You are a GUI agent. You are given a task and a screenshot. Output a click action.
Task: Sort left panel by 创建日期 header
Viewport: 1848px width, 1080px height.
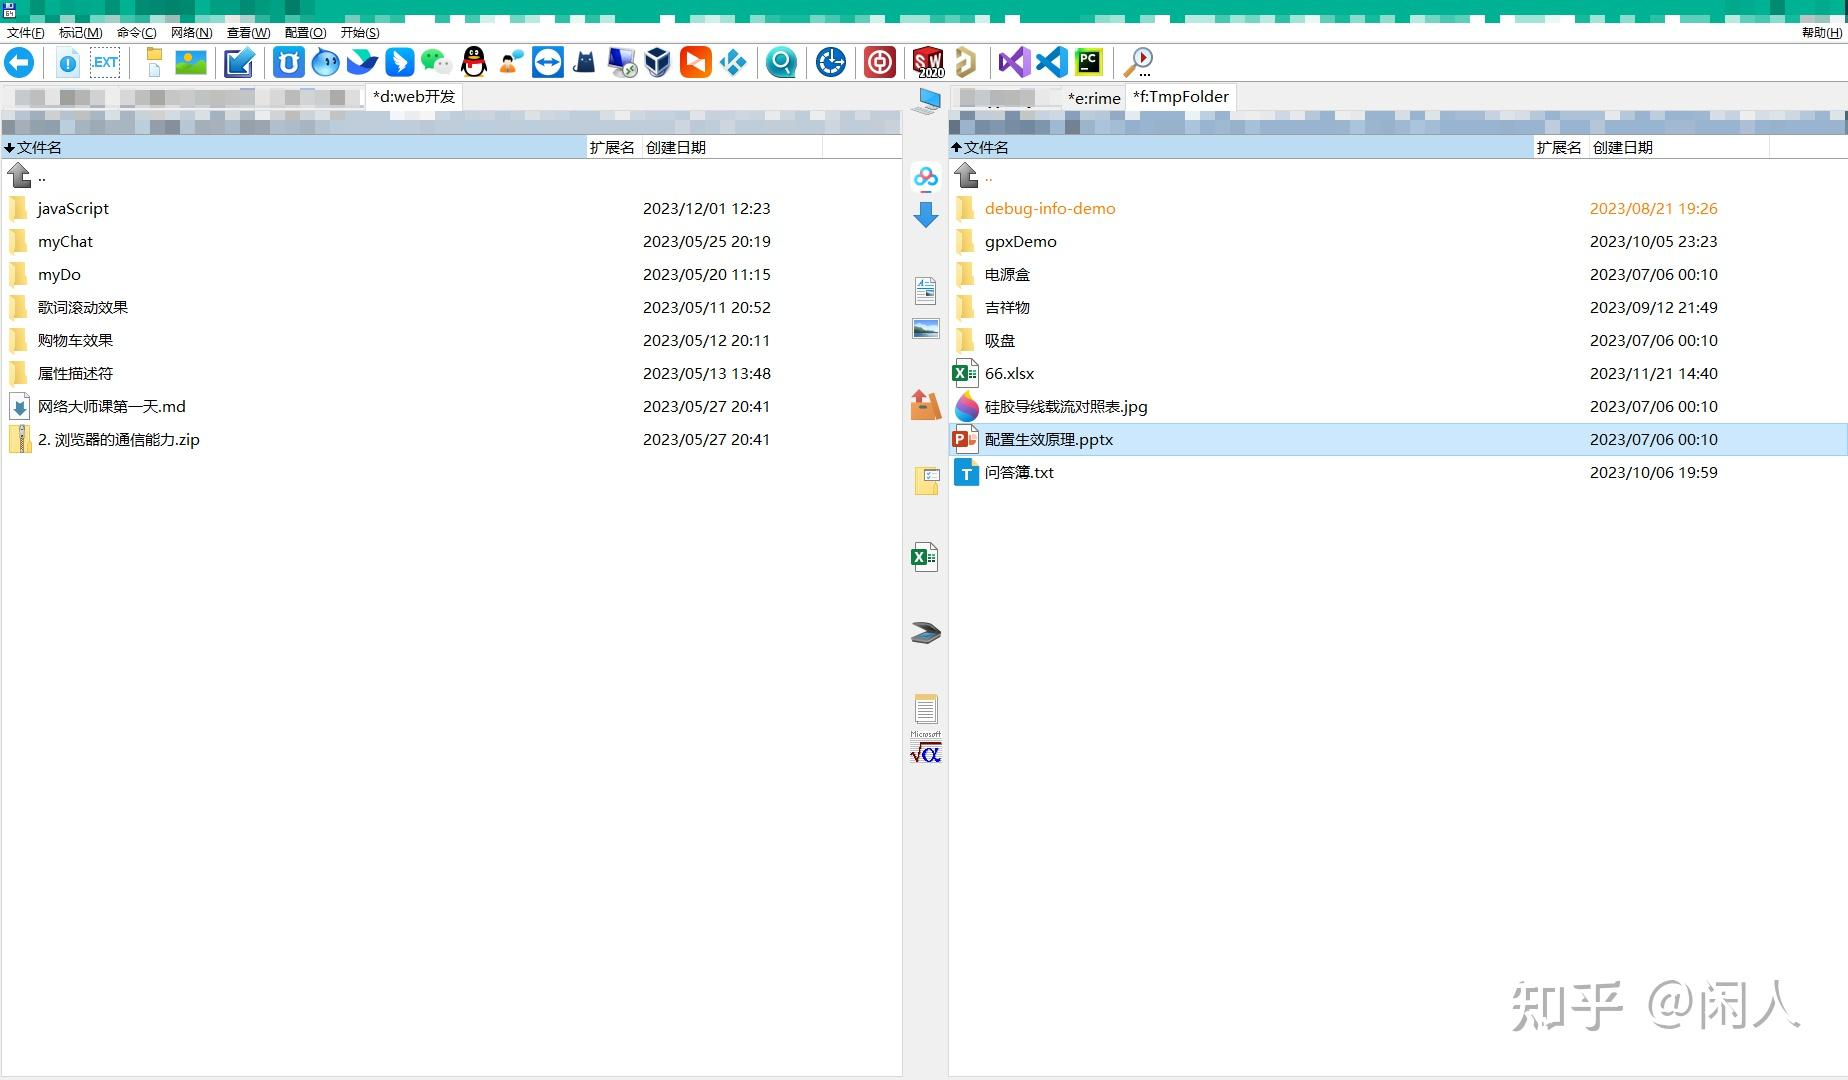click(732, 147)
